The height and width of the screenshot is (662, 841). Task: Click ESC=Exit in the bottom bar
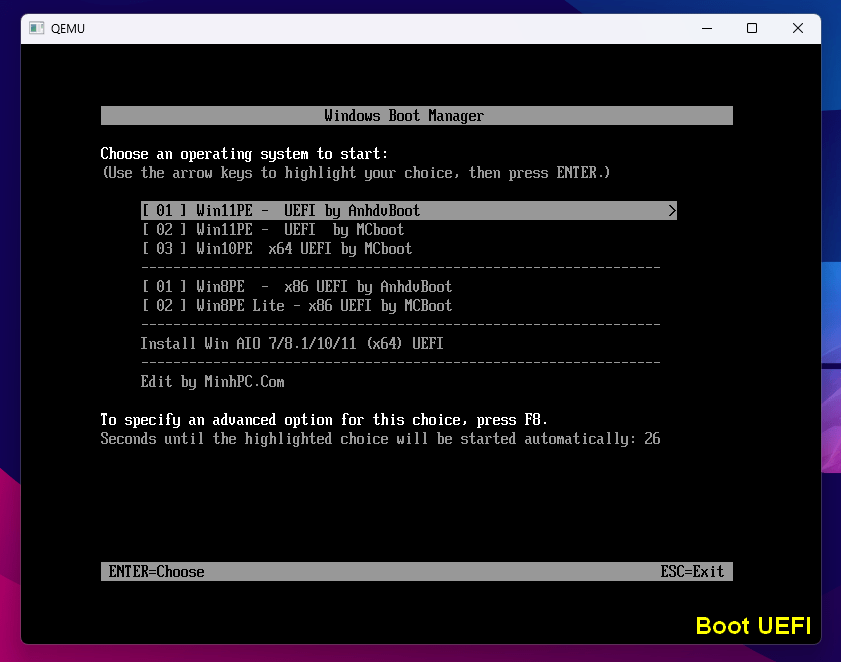pyautogui.click(x=692, y=571)
